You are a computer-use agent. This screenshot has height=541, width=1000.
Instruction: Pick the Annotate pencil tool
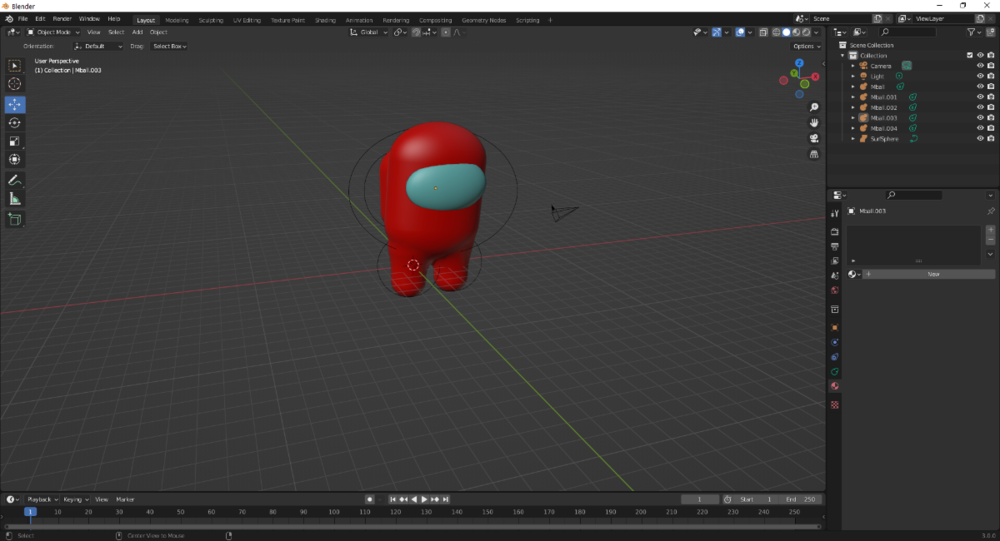15,181
